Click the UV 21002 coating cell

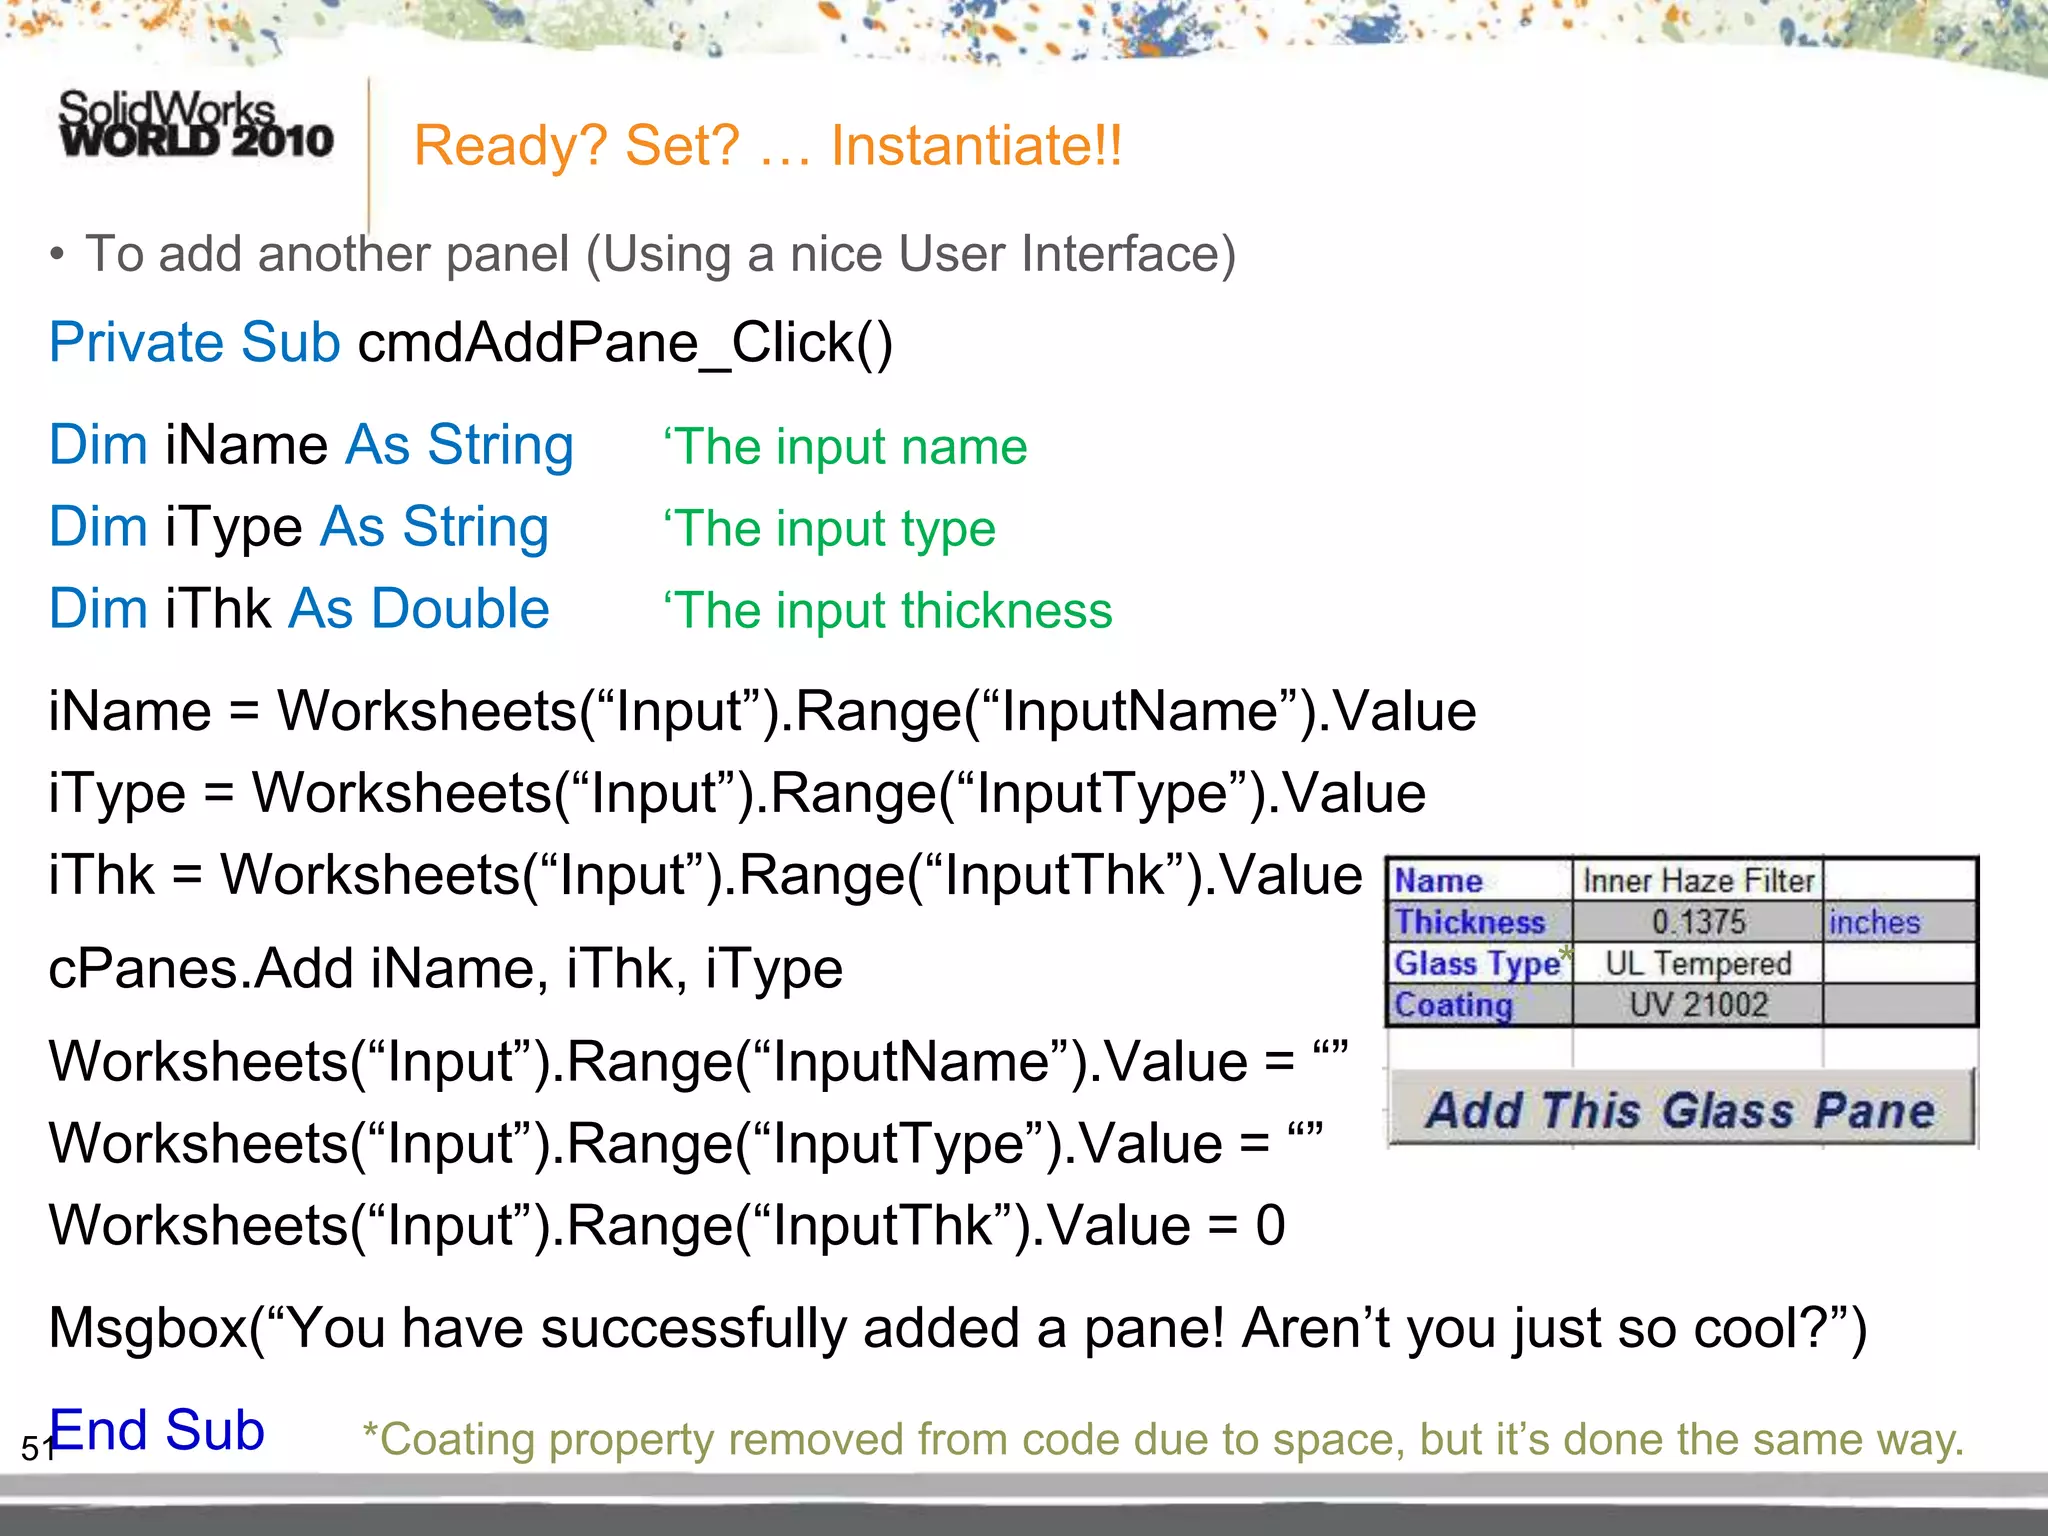1697,1005
